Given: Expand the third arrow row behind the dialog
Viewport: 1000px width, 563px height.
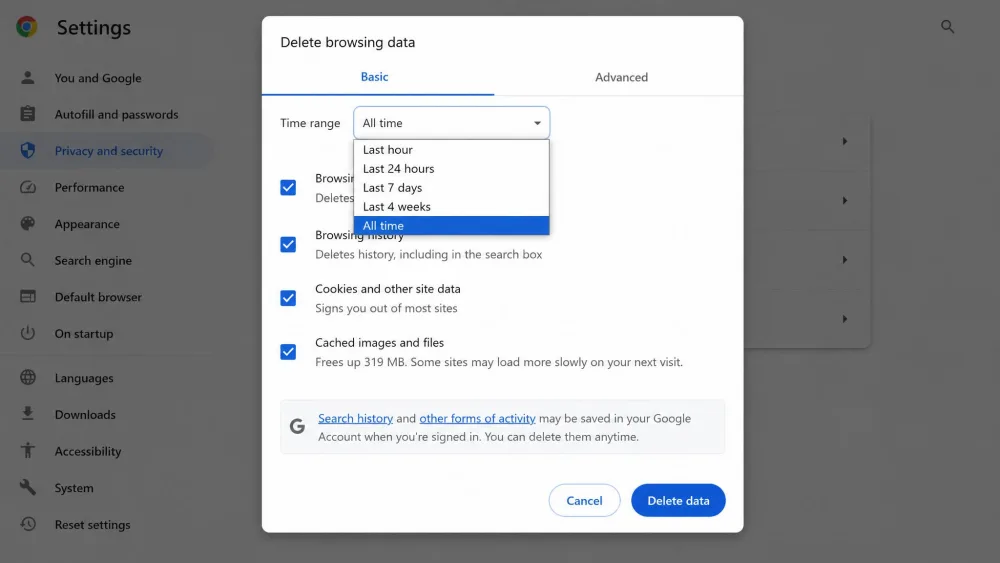Looking at the screenshot, I should tap(844, 260).
